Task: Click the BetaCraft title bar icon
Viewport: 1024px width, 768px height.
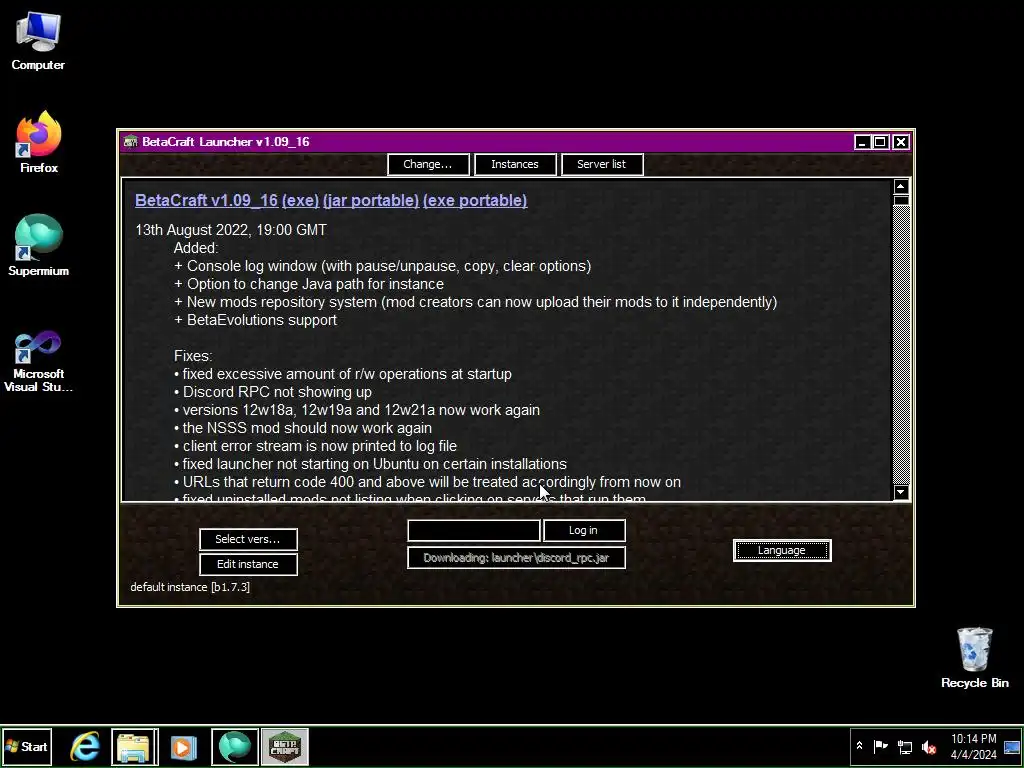Action: 131,142
